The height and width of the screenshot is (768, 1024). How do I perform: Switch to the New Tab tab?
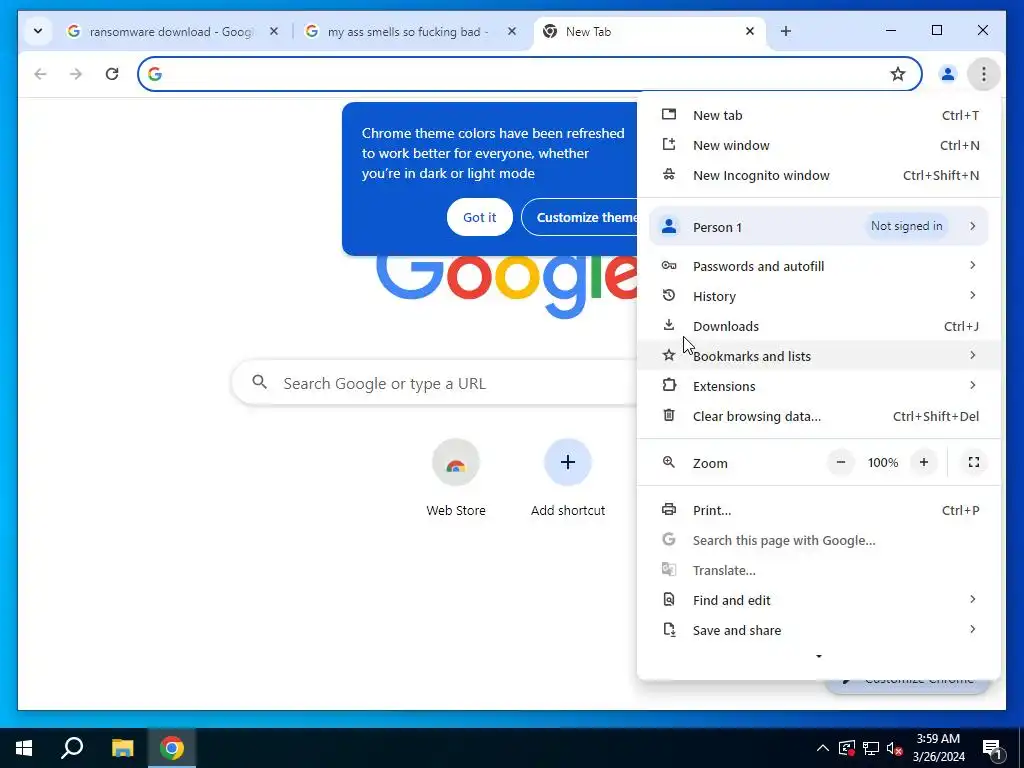click(650, 31)
